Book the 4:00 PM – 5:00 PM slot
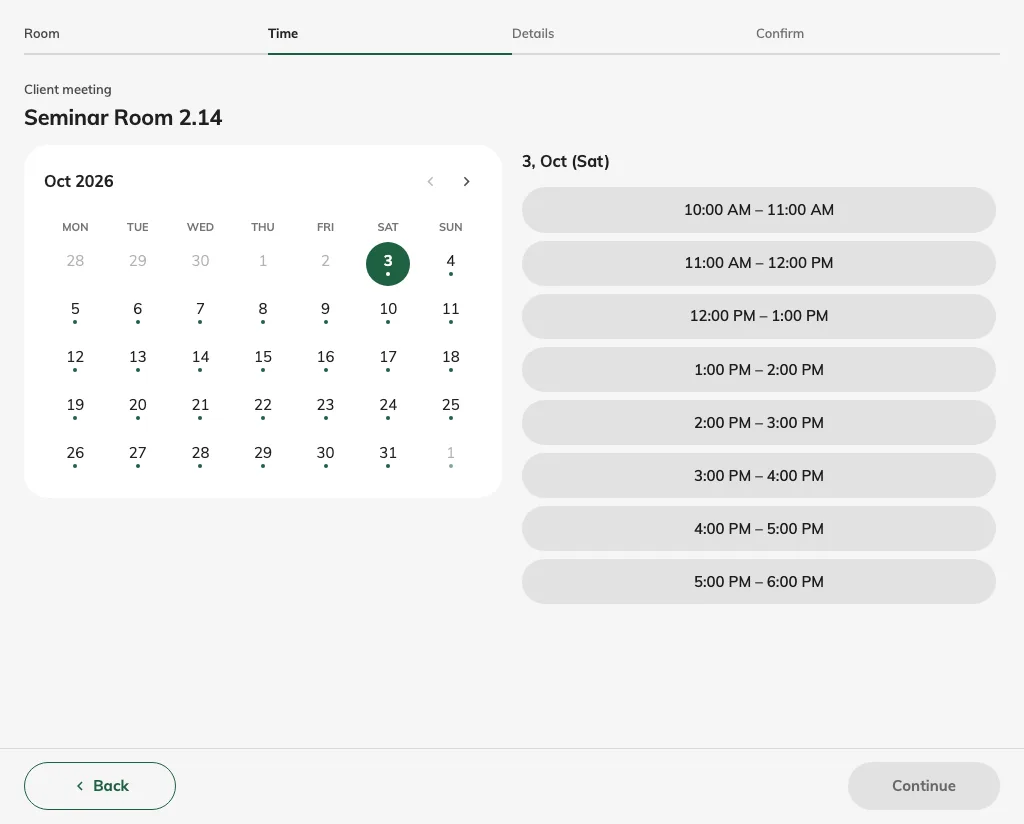 [759, 528]
